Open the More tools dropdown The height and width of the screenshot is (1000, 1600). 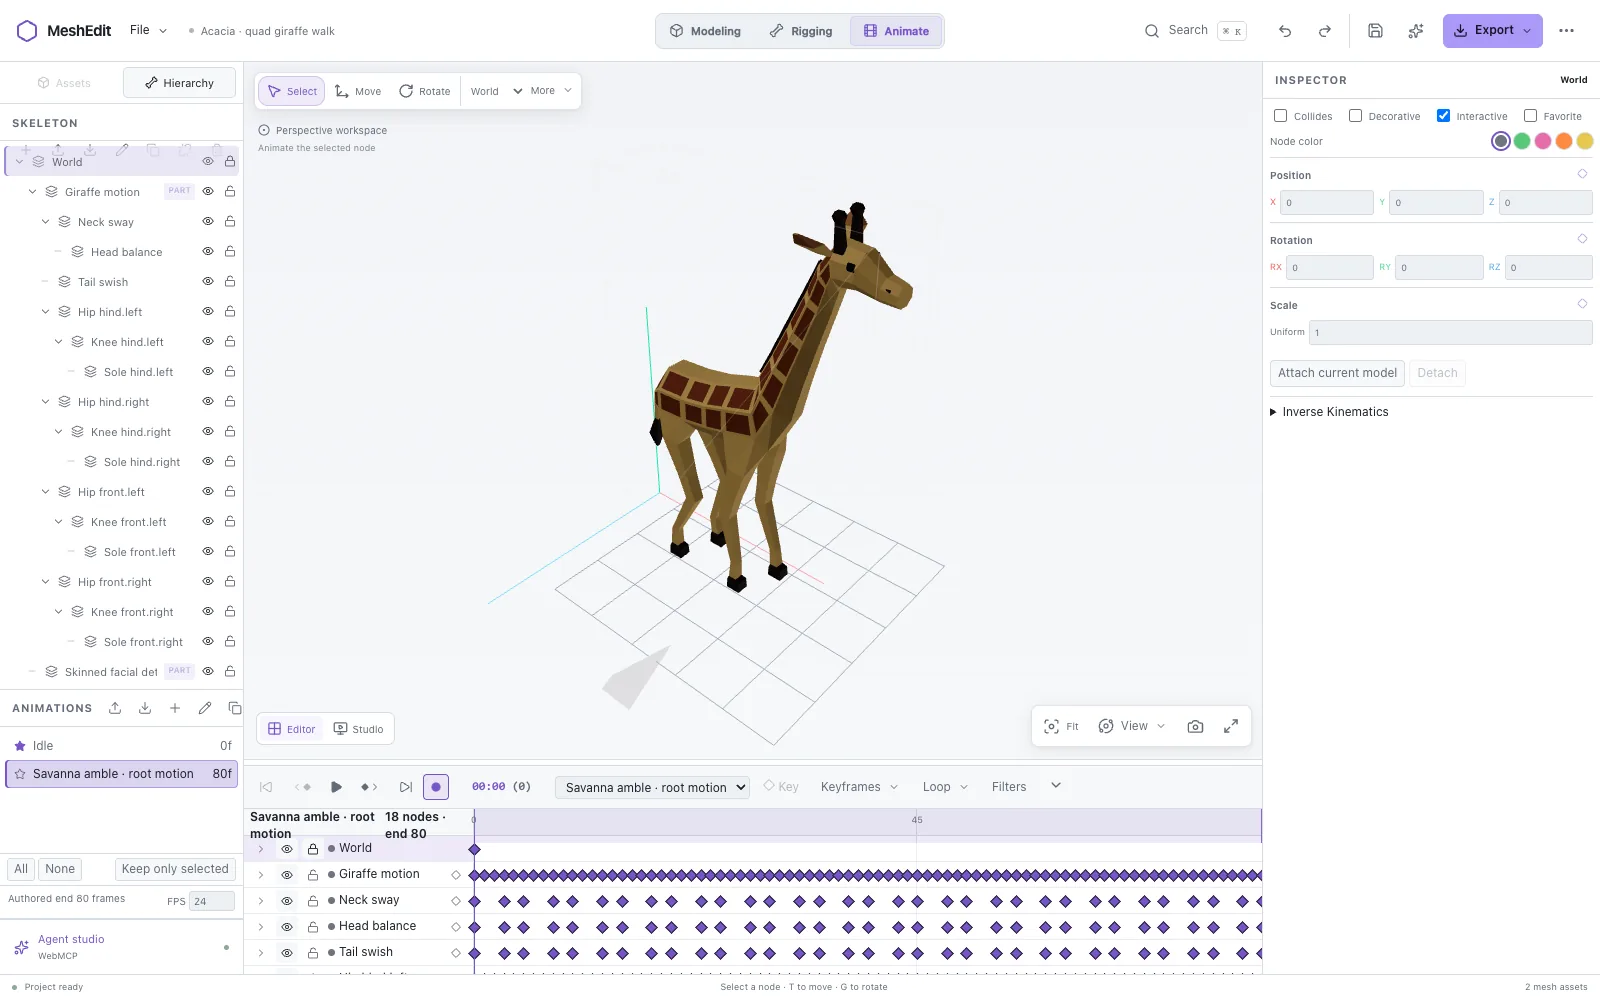(551, 91)
